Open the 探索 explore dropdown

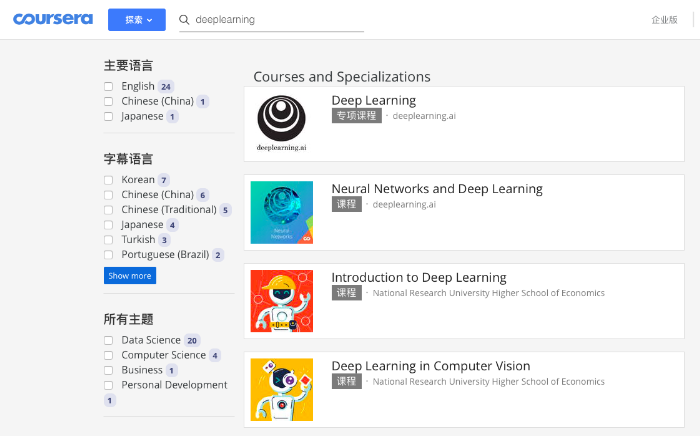coord(137,20)
